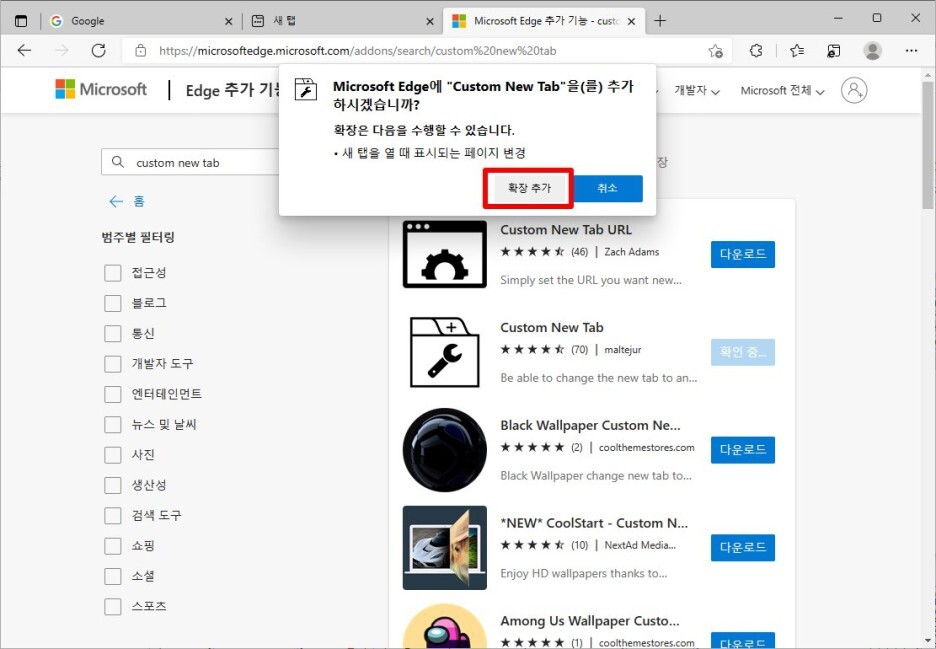Click the Microsoft logo

point(101,90)
